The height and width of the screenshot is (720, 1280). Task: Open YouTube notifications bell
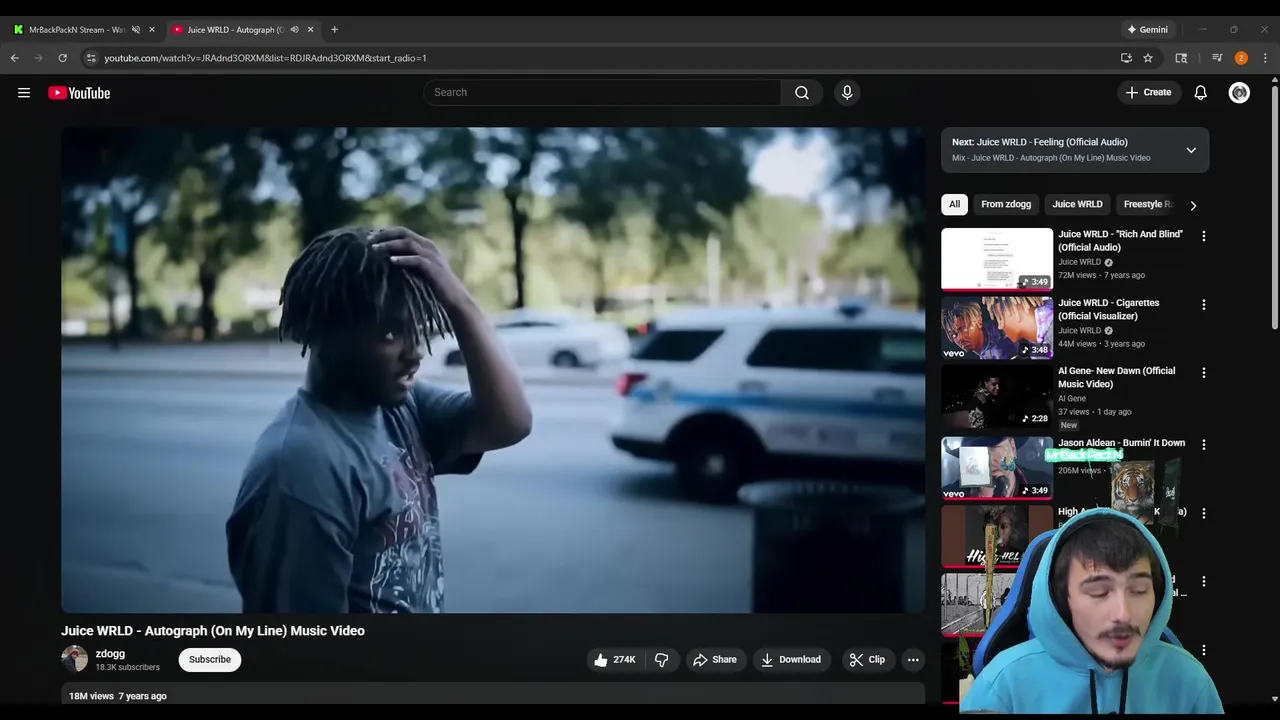pyautogui.click(x=1200, y=93)
